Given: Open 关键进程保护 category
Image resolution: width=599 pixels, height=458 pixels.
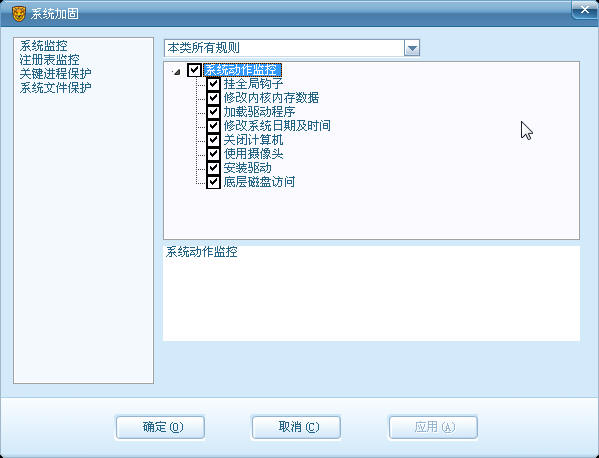Looking at the screenshot, I should pos(55,74).
